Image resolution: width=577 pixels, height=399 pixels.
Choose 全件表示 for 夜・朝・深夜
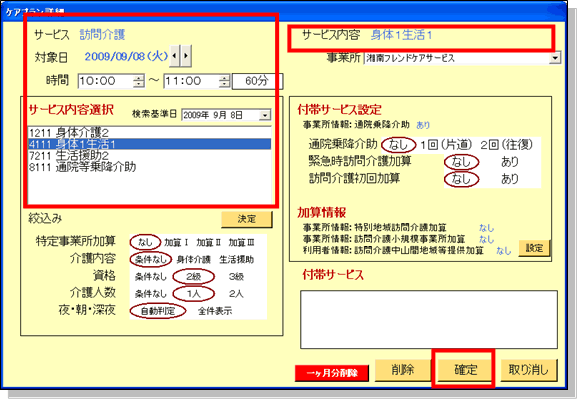click(215, 311)
